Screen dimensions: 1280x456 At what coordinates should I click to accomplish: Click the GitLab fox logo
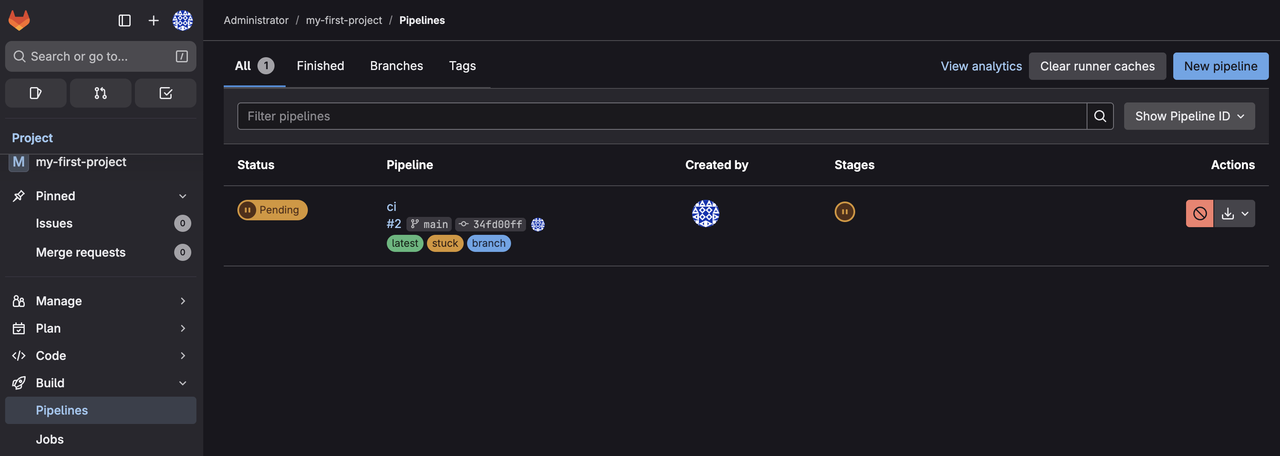[19, 20]
